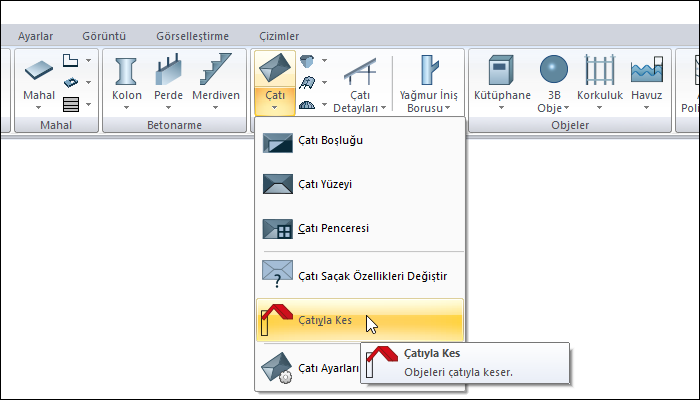Click the Yağmur İniş Borusu icon
The image size is (700, 400).
429,74
